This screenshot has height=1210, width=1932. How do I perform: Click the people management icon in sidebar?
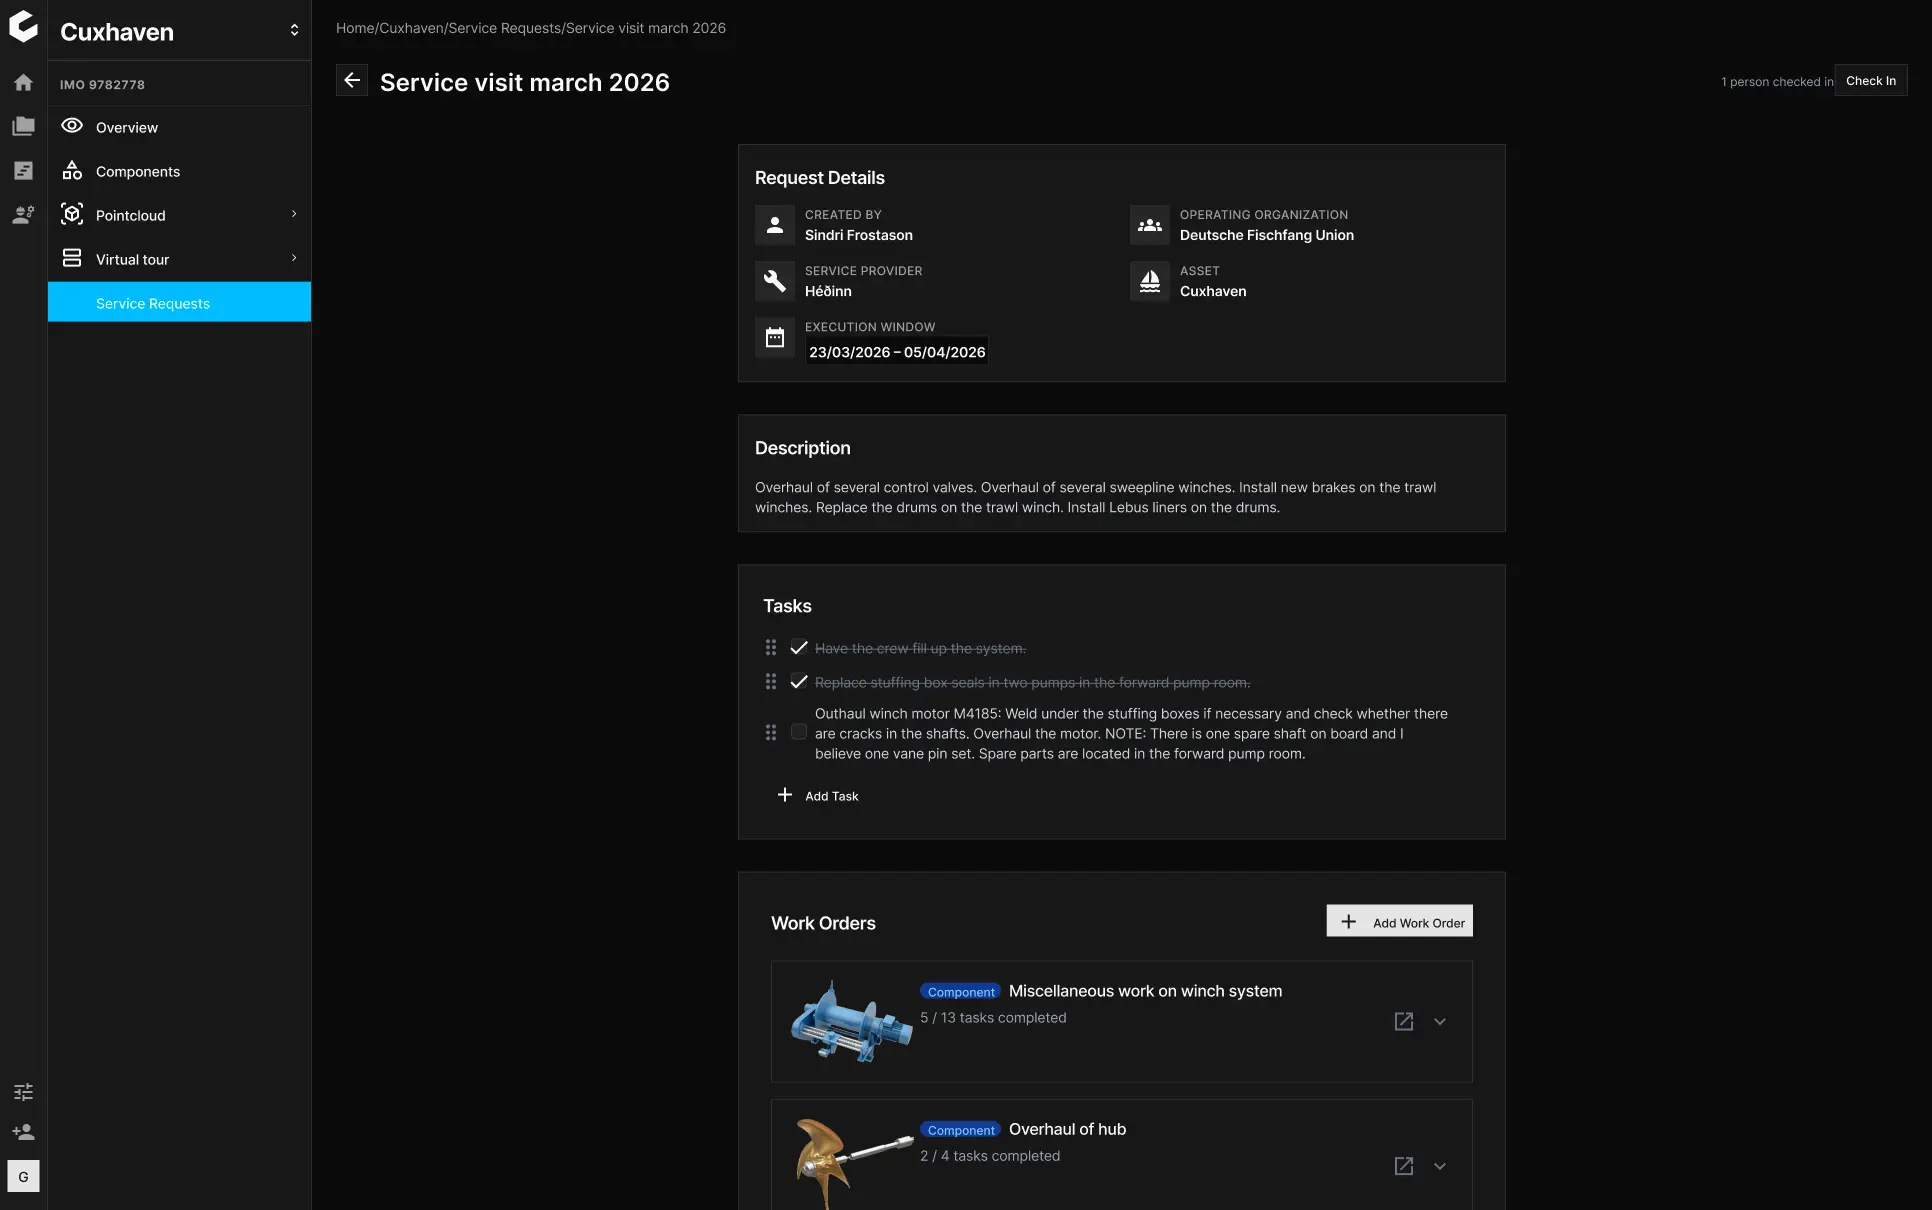pos(22,214)
